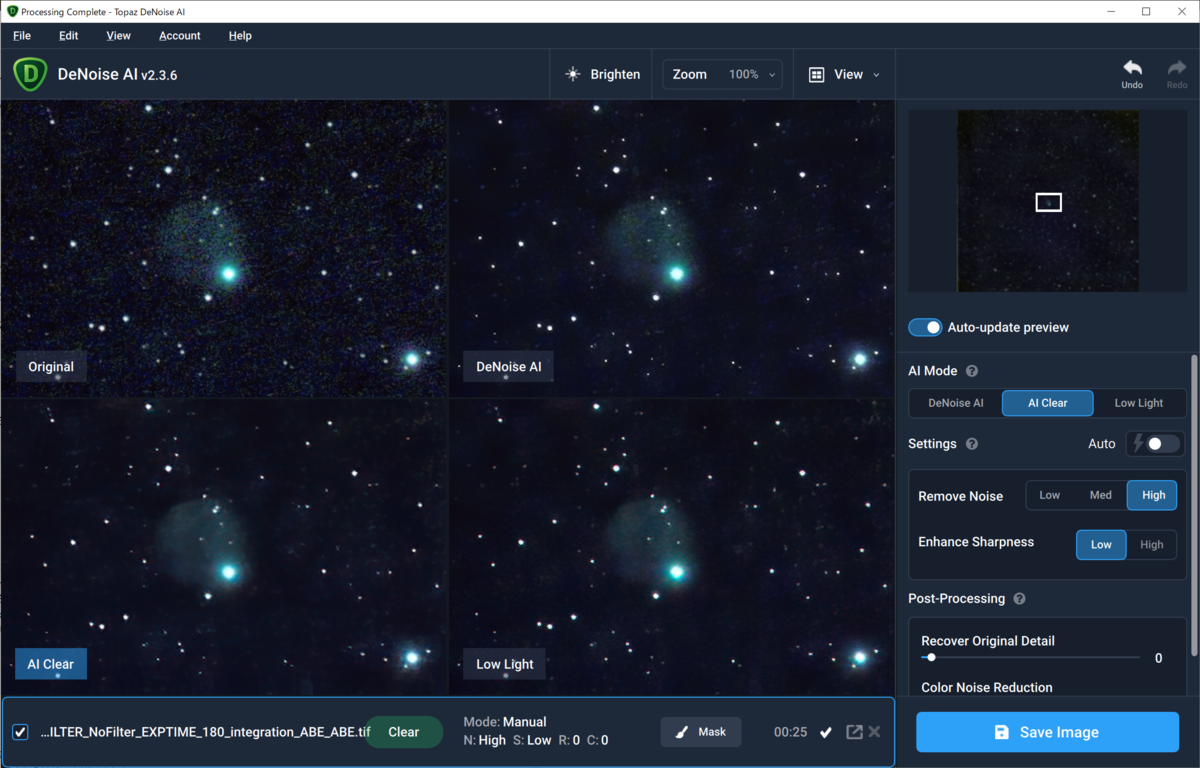Click the View grid layout icon
This screenshot has width=1200, height=768.
[x=816, y=74]
